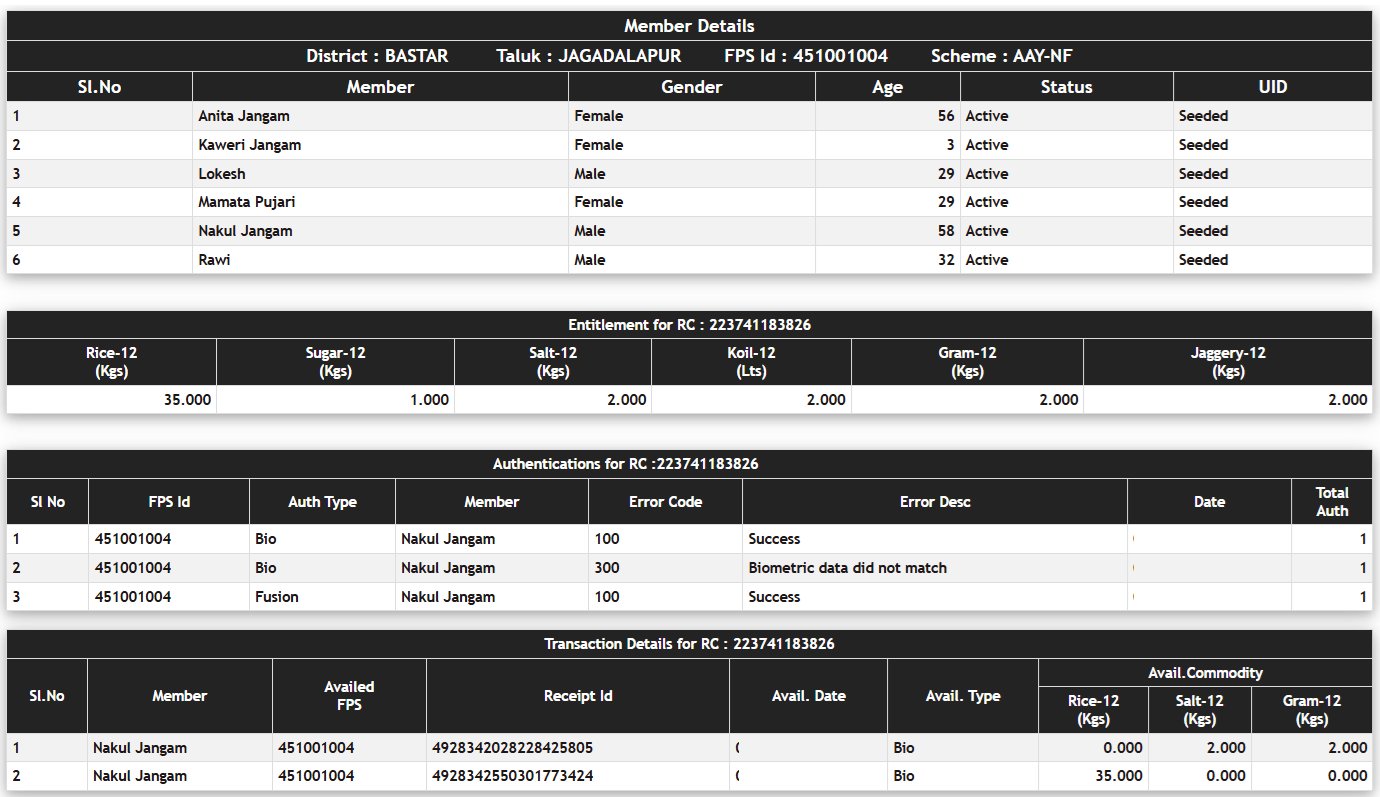Click the Receipt Id column header

click(578, 696)
